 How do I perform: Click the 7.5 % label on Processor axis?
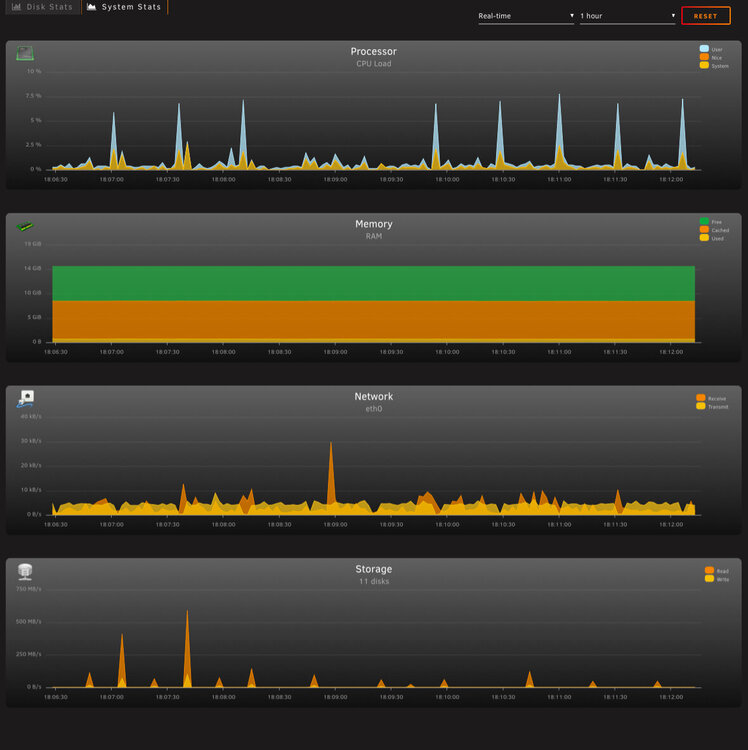[x=33, y=96]
